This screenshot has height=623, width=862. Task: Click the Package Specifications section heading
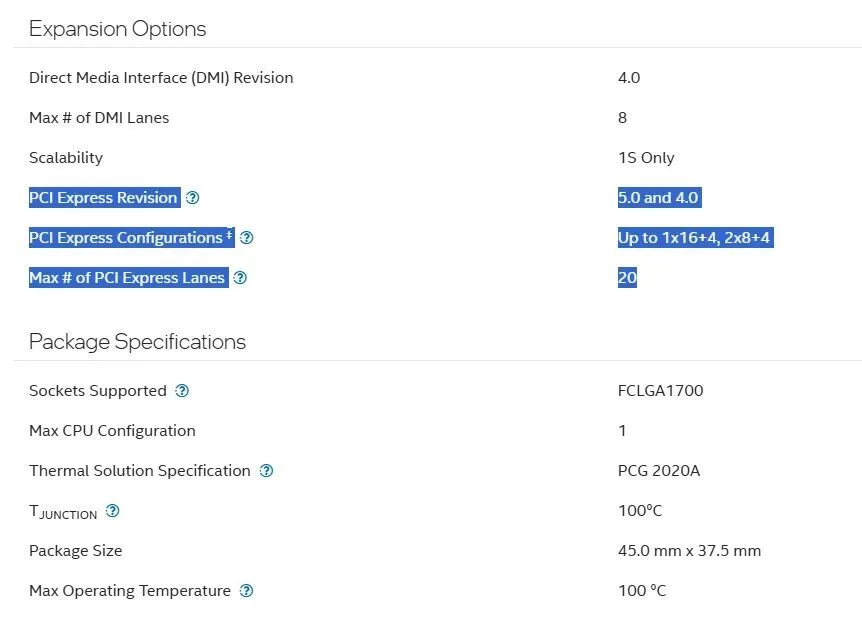point(137,342)
